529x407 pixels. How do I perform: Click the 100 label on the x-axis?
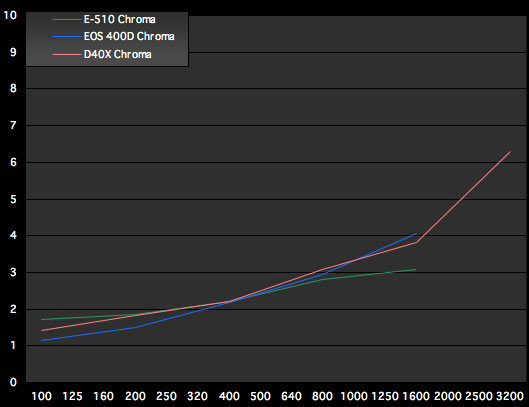(41, 396)
